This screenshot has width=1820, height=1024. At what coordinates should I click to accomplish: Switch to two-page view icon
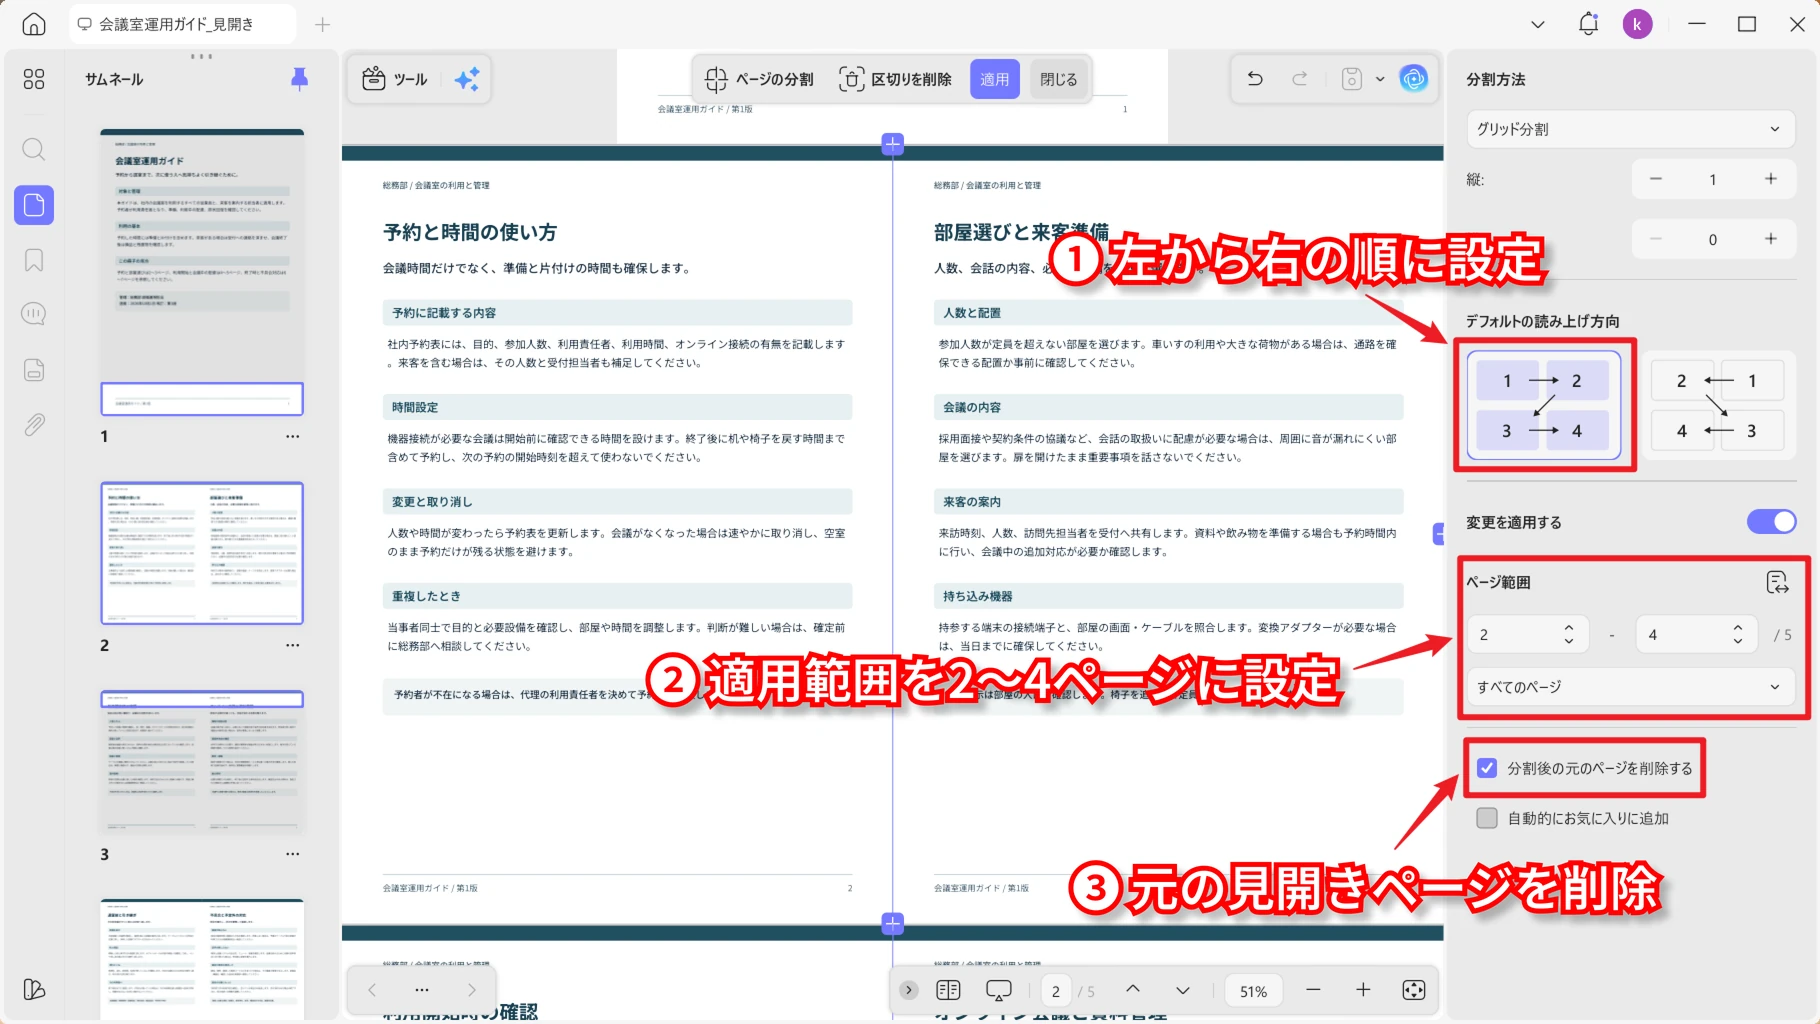[948, 990]
